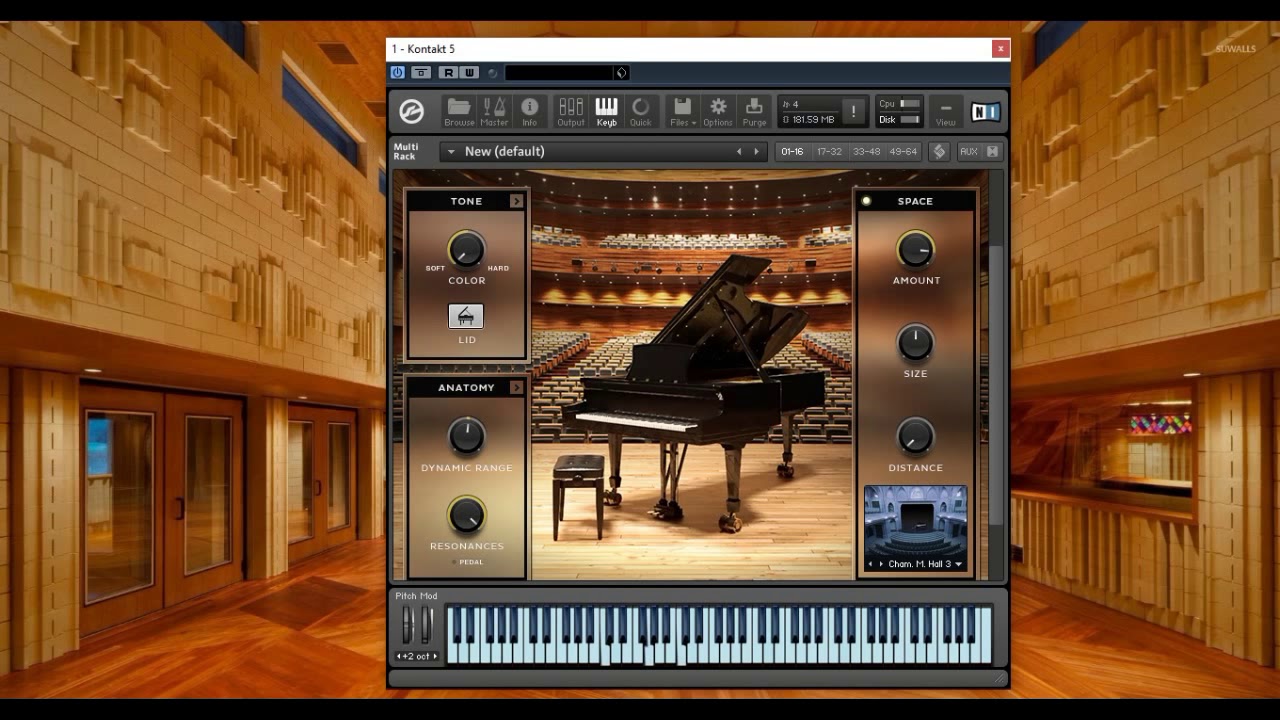Switch to rack page 17-32
The height and width of the screenshot is (720, 1280).
click(x=829, y=152)
